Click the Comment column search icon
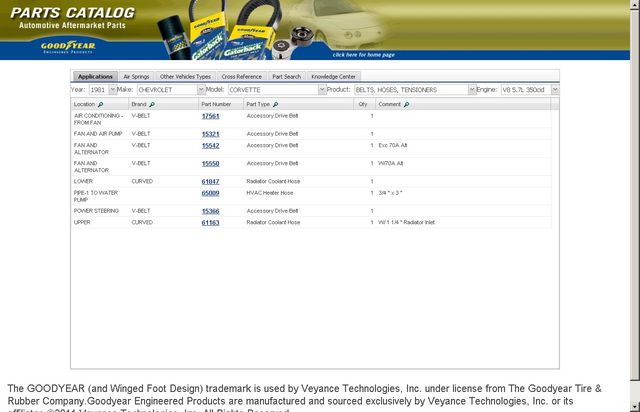This screenshot has height=412, width=640. [x=406, y=105]
